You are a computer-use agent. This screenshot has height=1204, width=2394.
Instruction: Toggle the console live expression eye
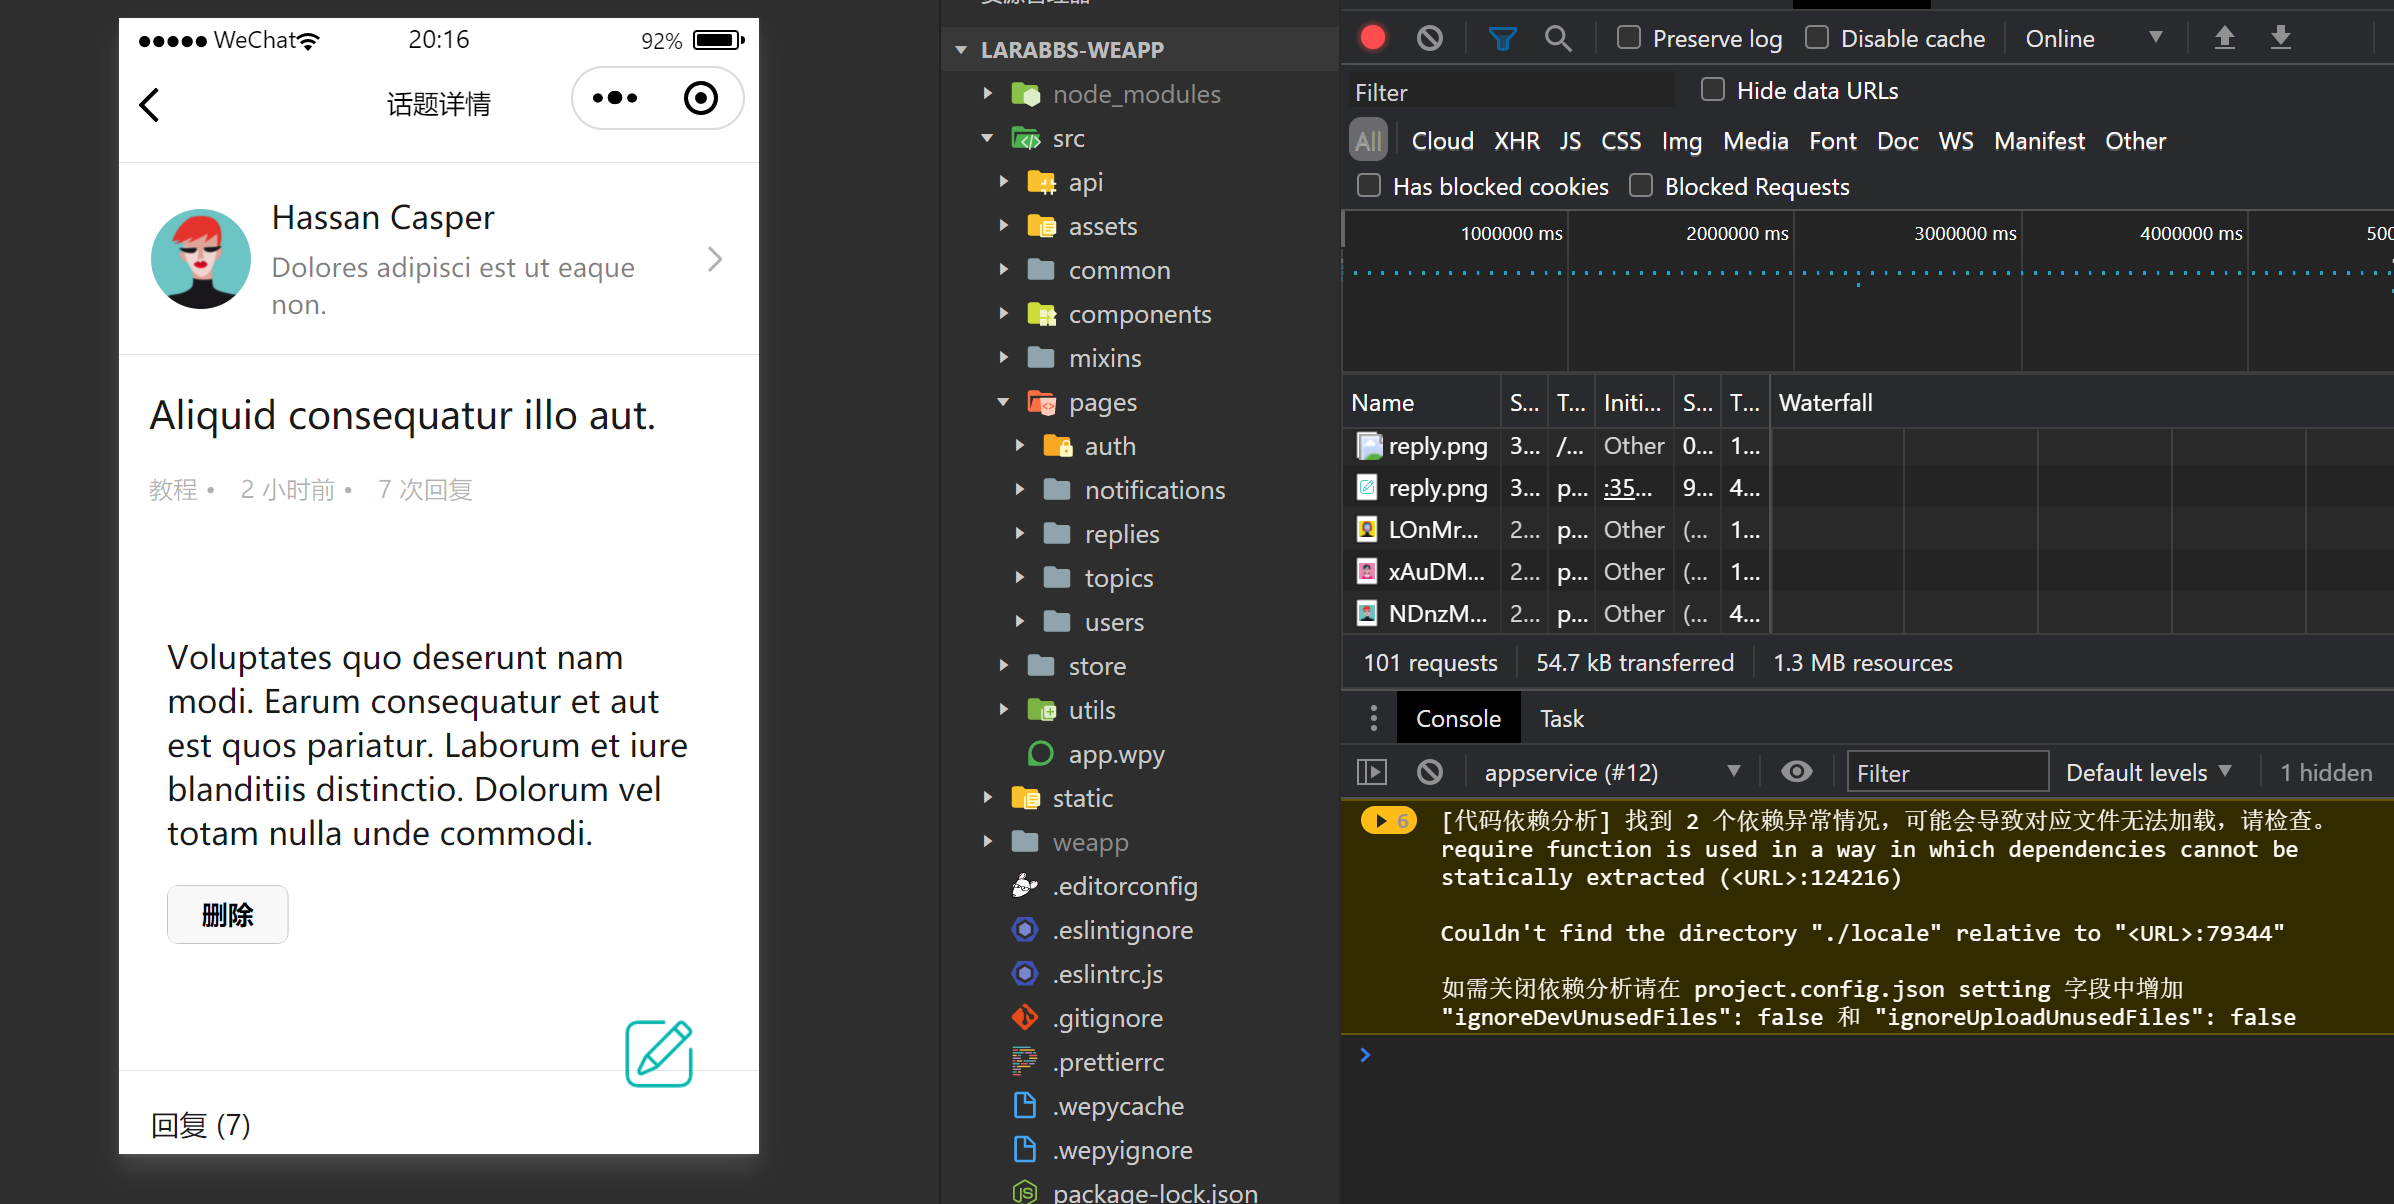[x=1796, y=772]
